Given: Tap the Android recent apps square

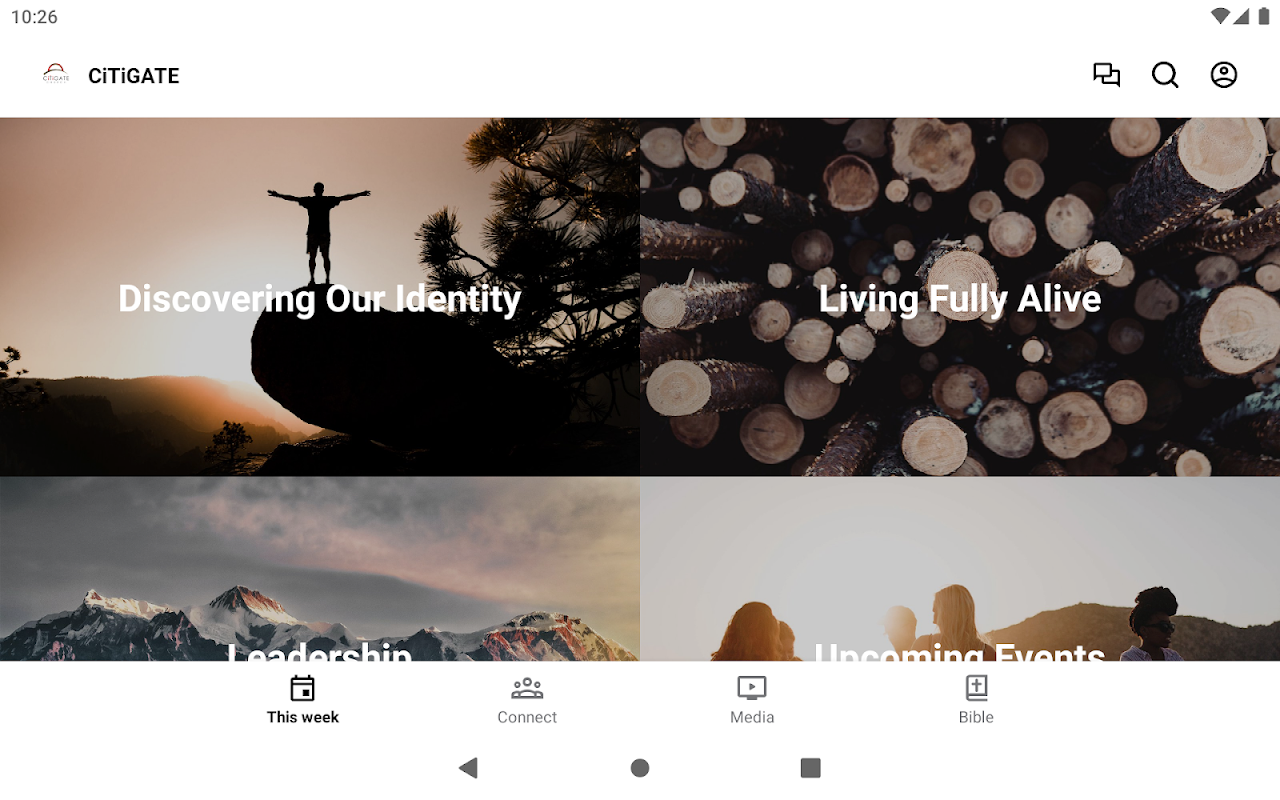Looking at the screenshot, I should point(811,768).
